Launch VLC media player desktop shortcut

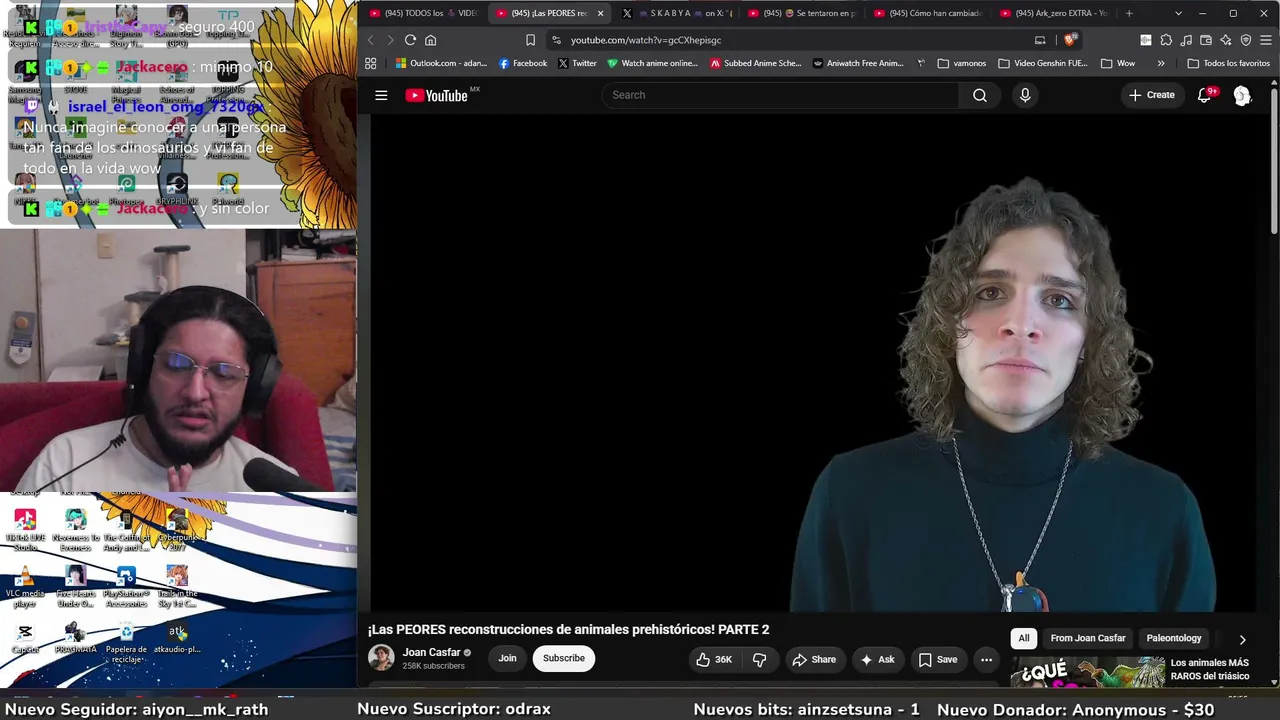tap(25, 587)
